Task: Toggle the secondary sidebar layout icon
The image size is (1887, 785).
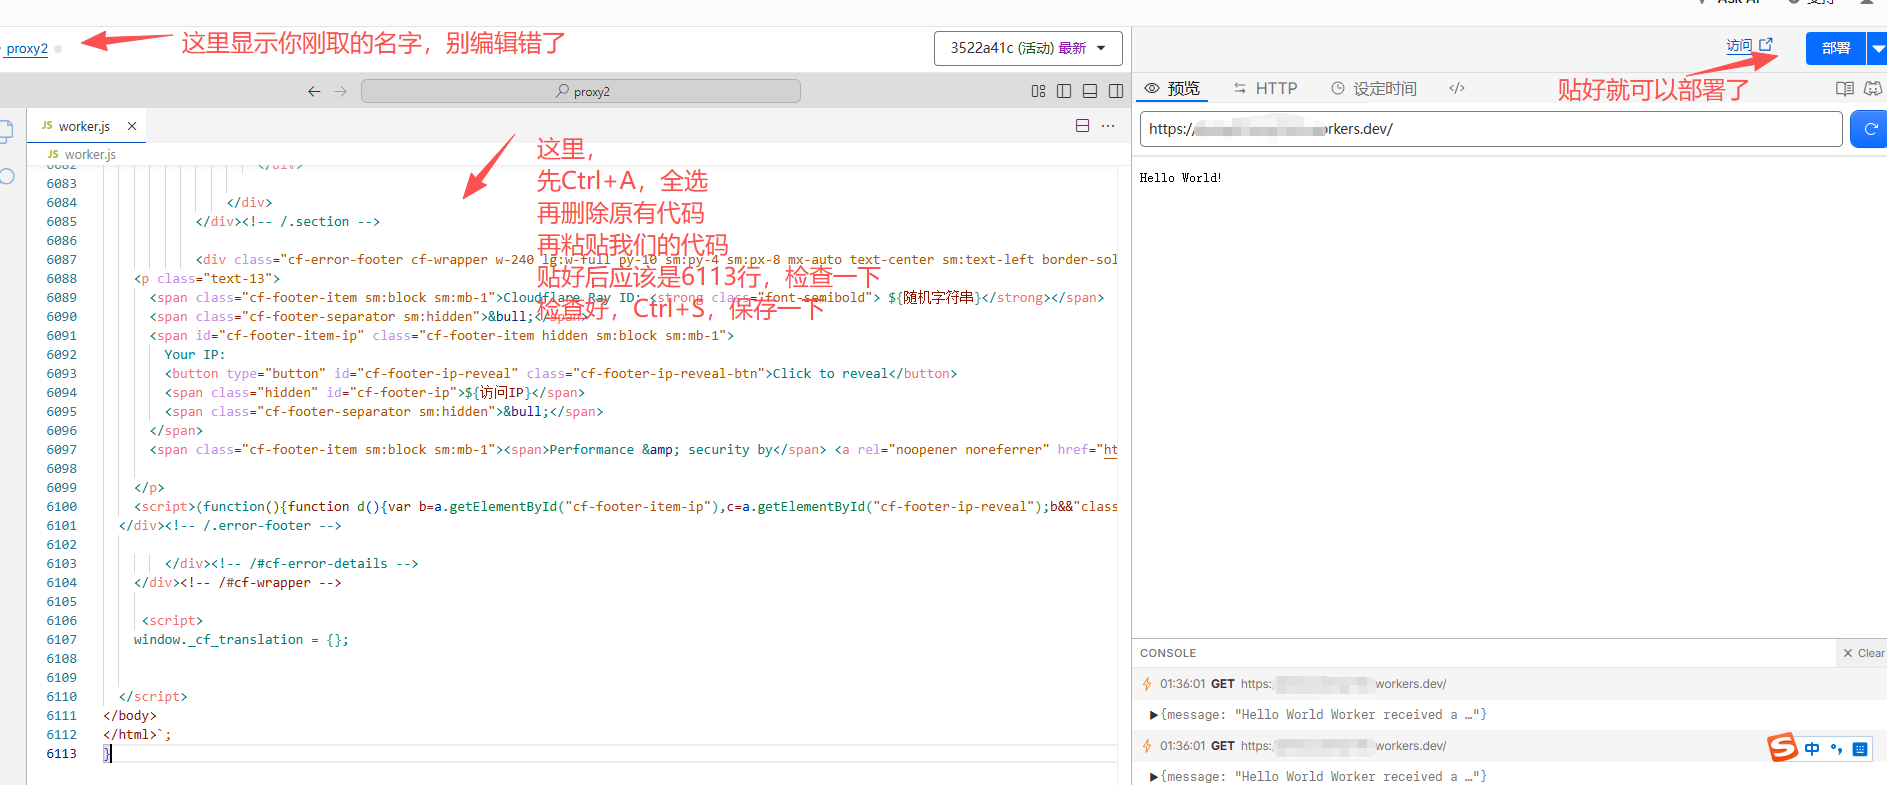Action: pyautogui.click(x=1116, y=91)
